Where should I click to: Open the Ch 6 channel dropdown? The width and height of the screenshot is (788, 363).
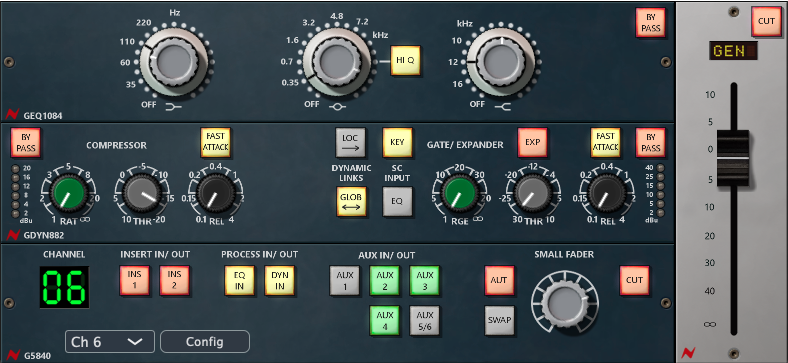tap(110, 342)
